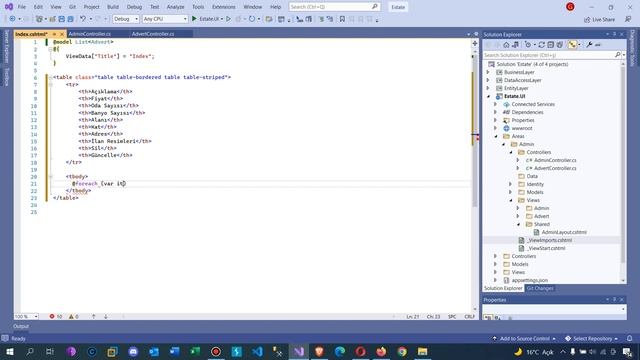Viewport: 640px width, 360px height.
Task: Click Live Share button
Action: [599, 19]
